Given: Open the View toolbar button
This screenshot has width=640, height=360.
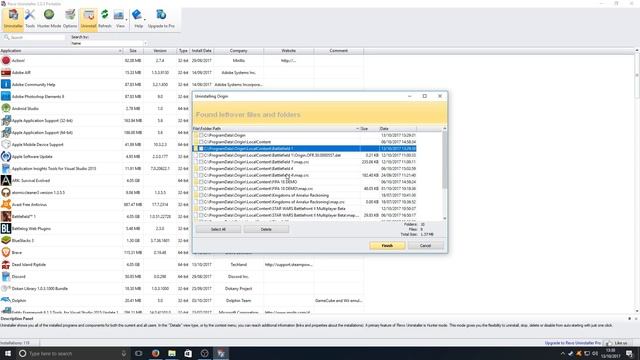Looking at the screenshot, I should tap(120, 19).
